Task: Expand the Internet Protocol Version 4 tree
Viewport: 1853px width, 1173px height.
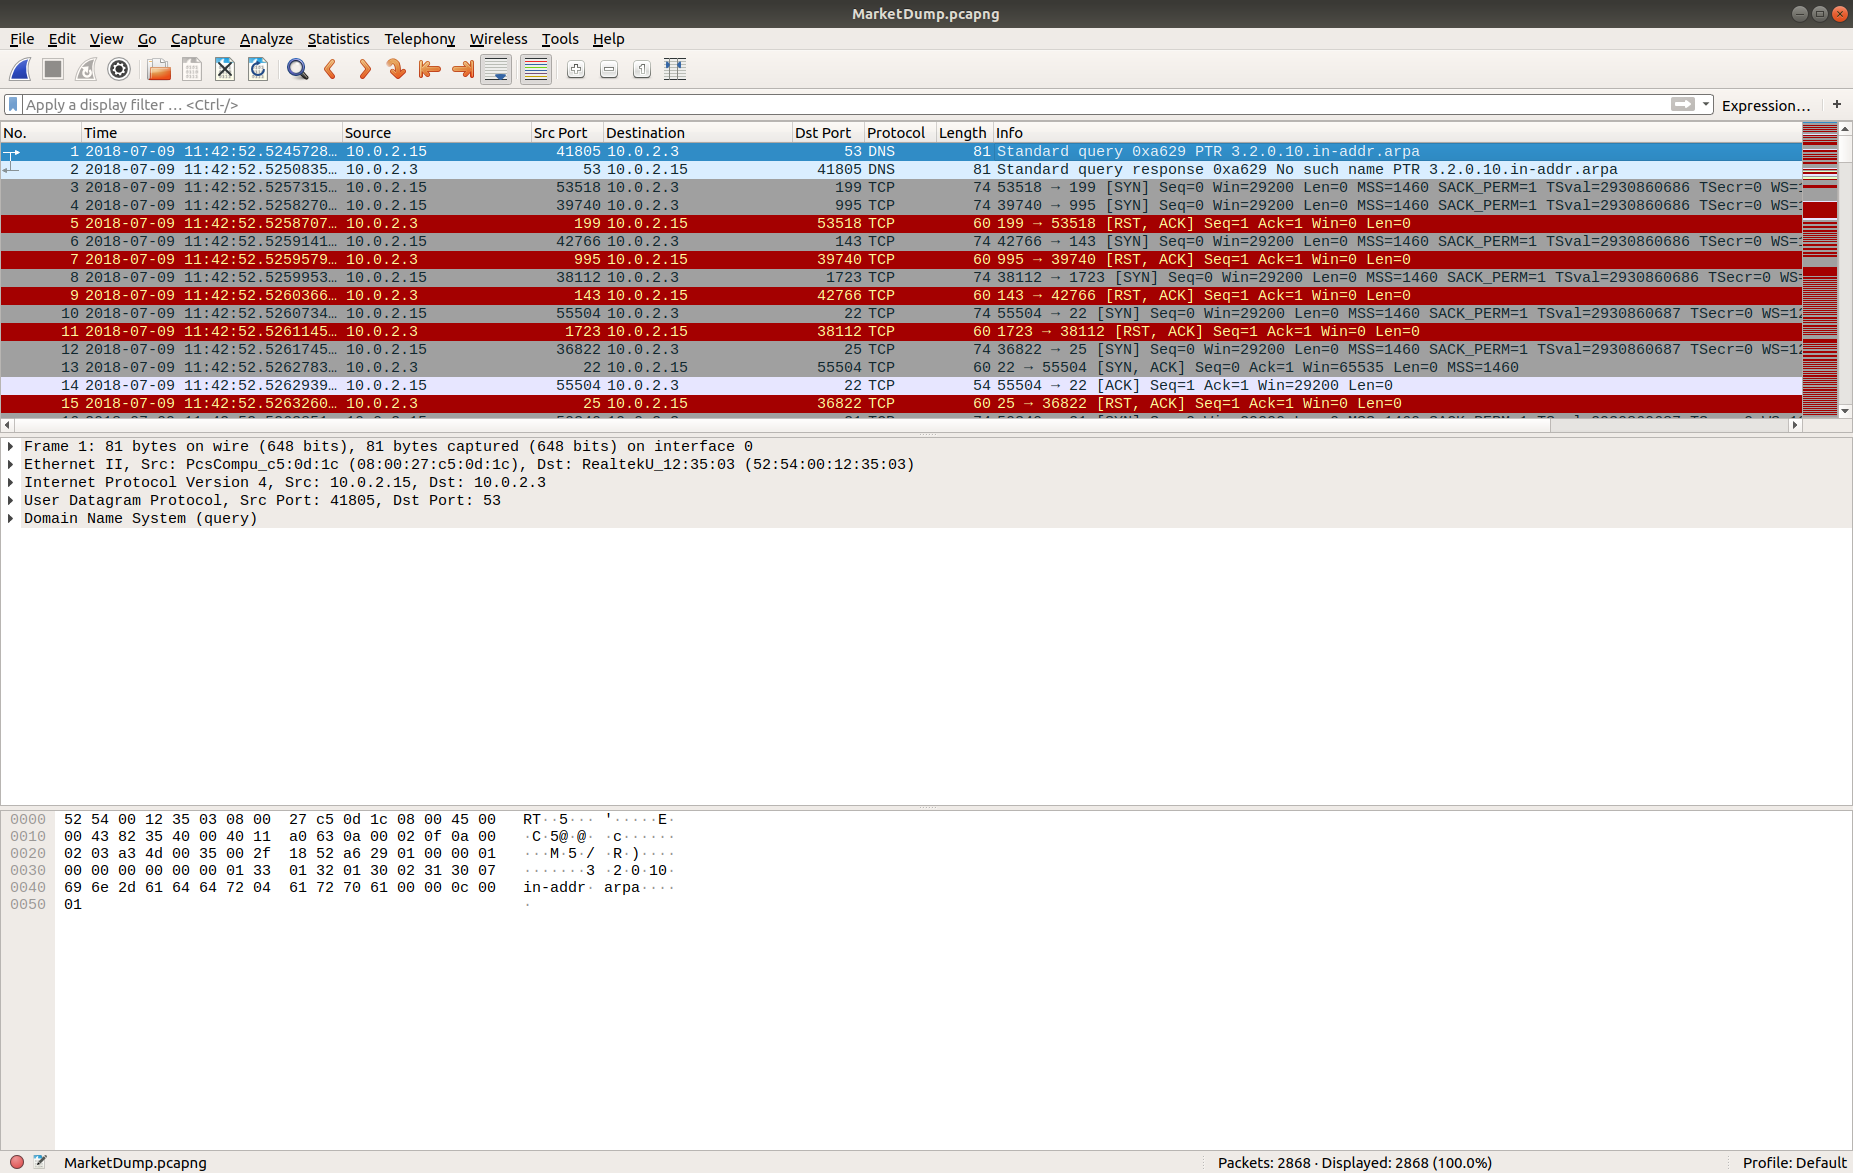Action: [11, 482]
